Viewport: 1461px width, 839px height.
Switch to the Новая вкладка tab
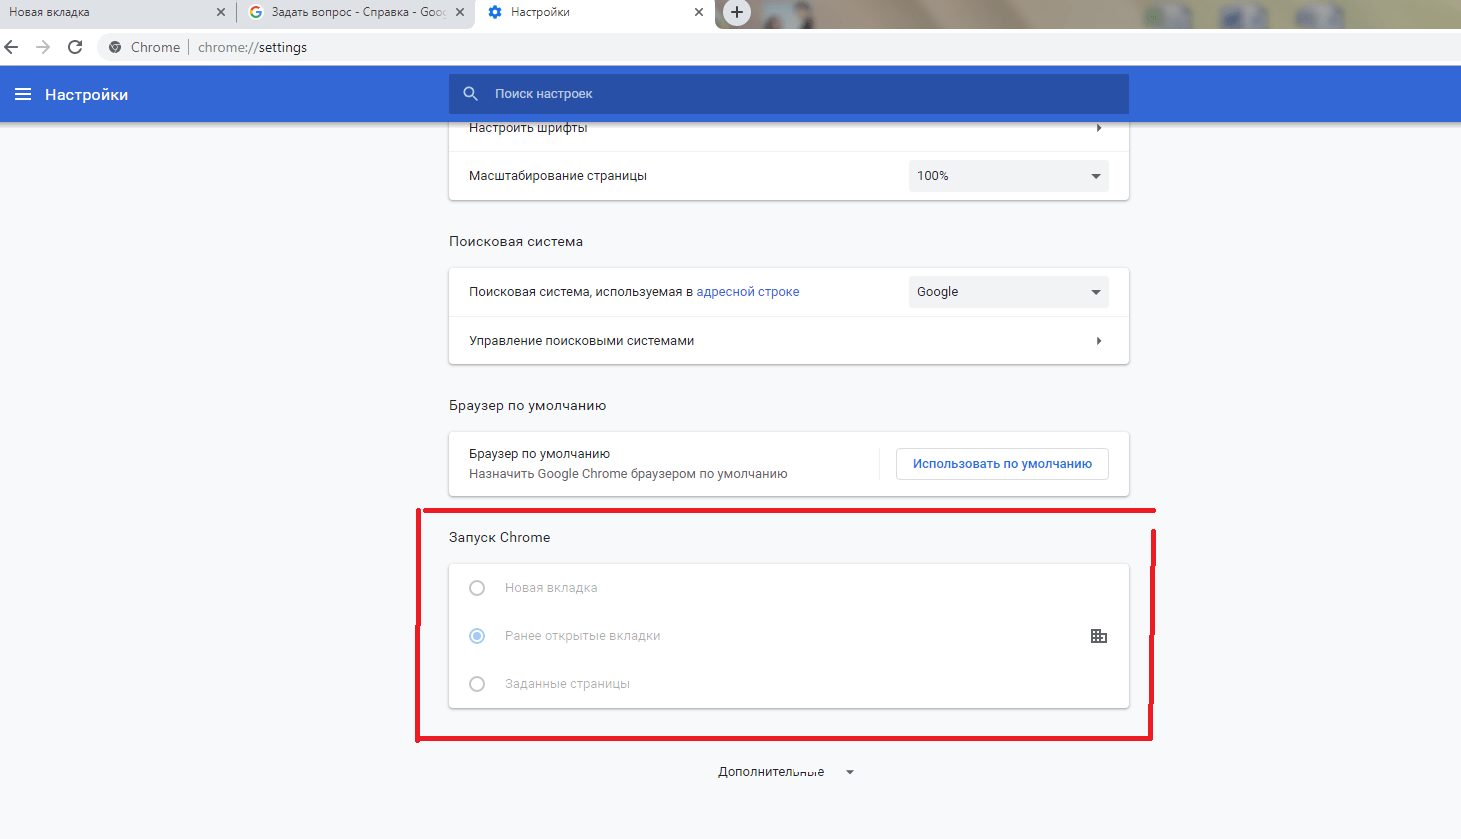[x=117, y=12]
